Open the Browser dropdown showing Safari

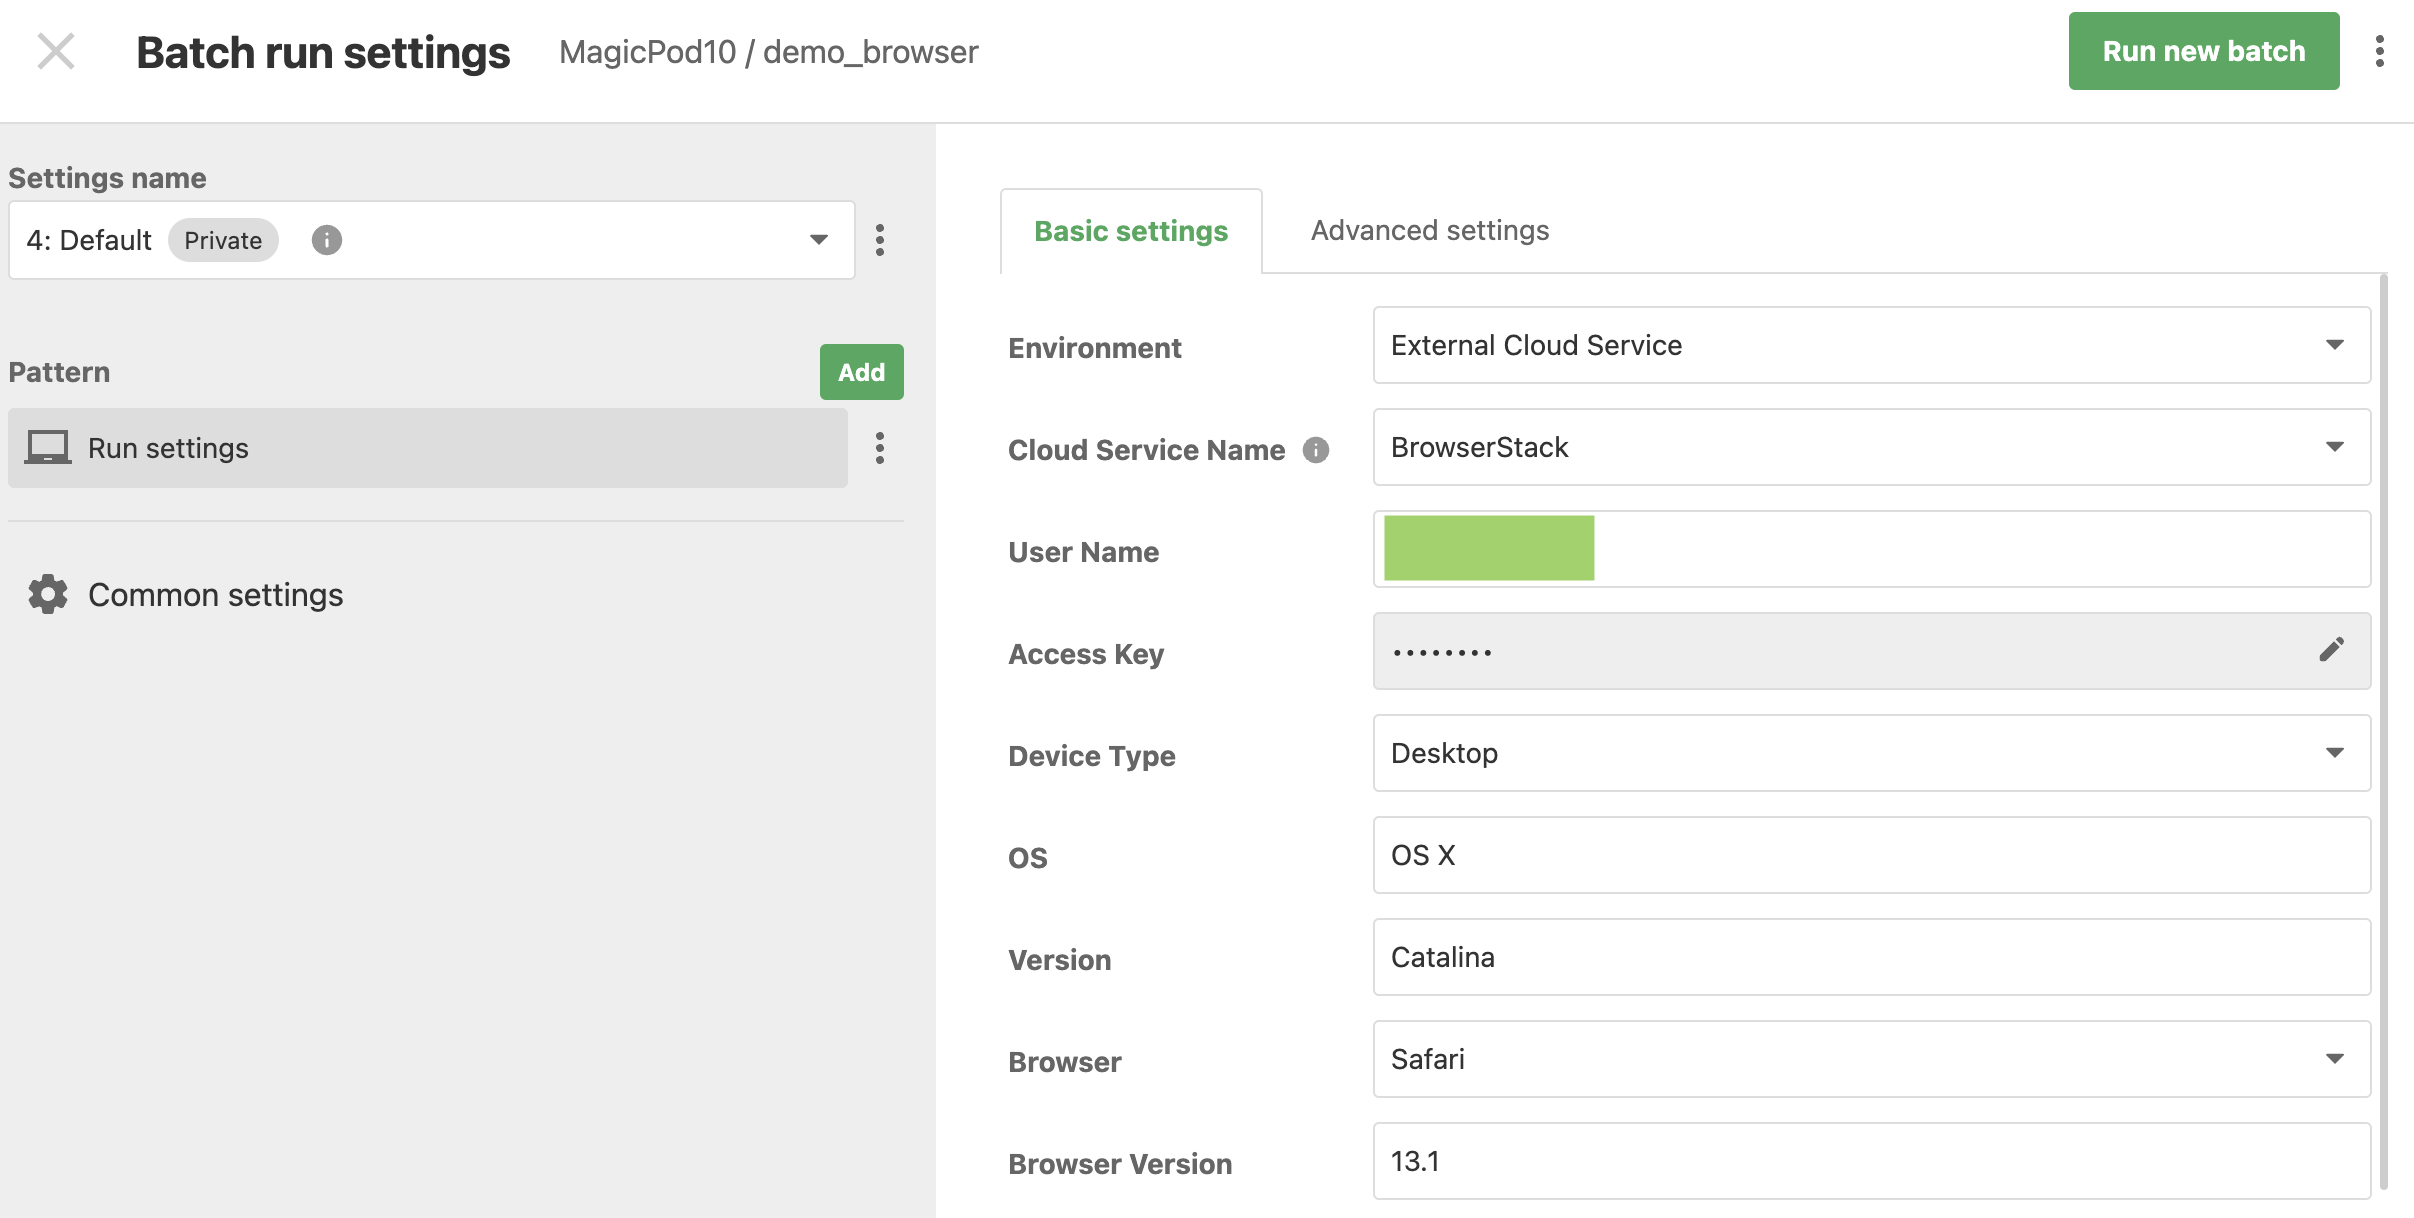1871,1059
